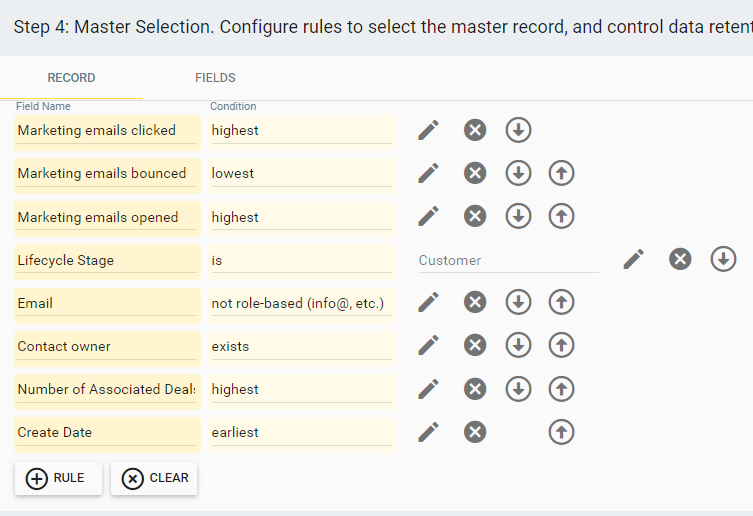Delete the Email rule
The height and width of the screenshot is (516, 753).
[475, 302]
